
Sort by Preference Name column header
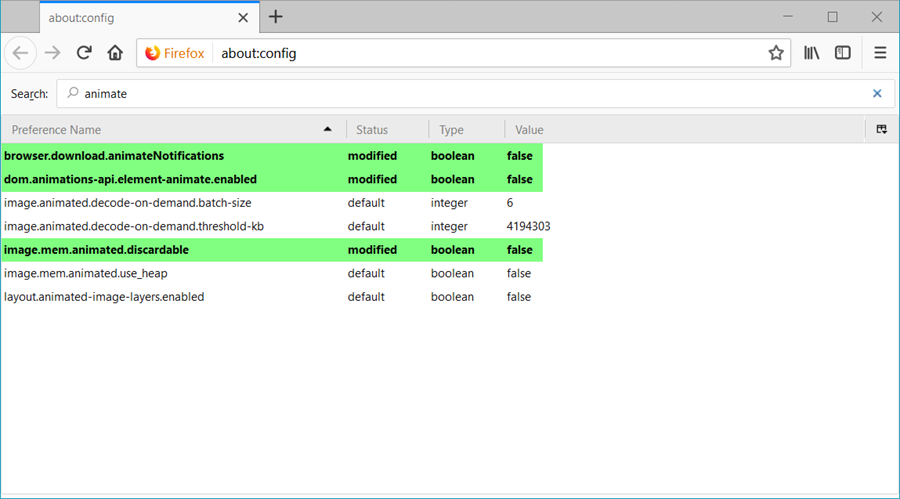pos(173,130)
